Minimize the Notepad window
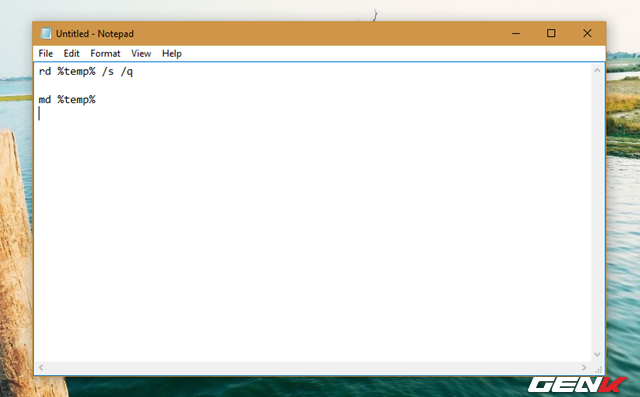Screen dimensions: 640x397 (516, 33)
